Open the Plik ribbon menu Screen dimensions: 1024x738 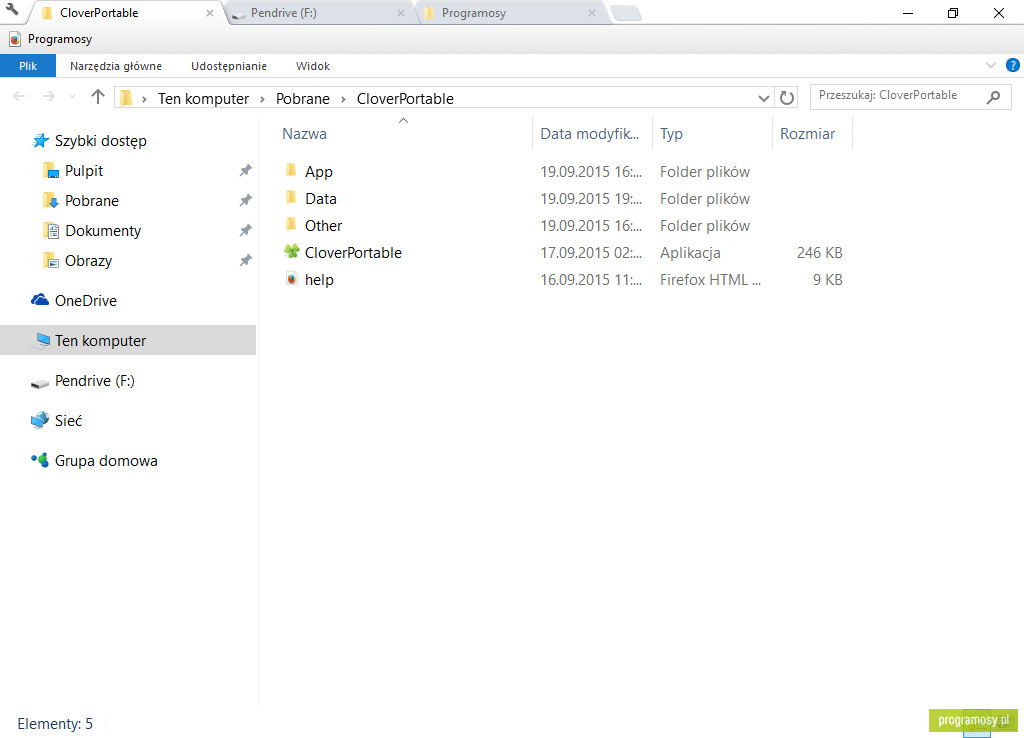(28, 66)
